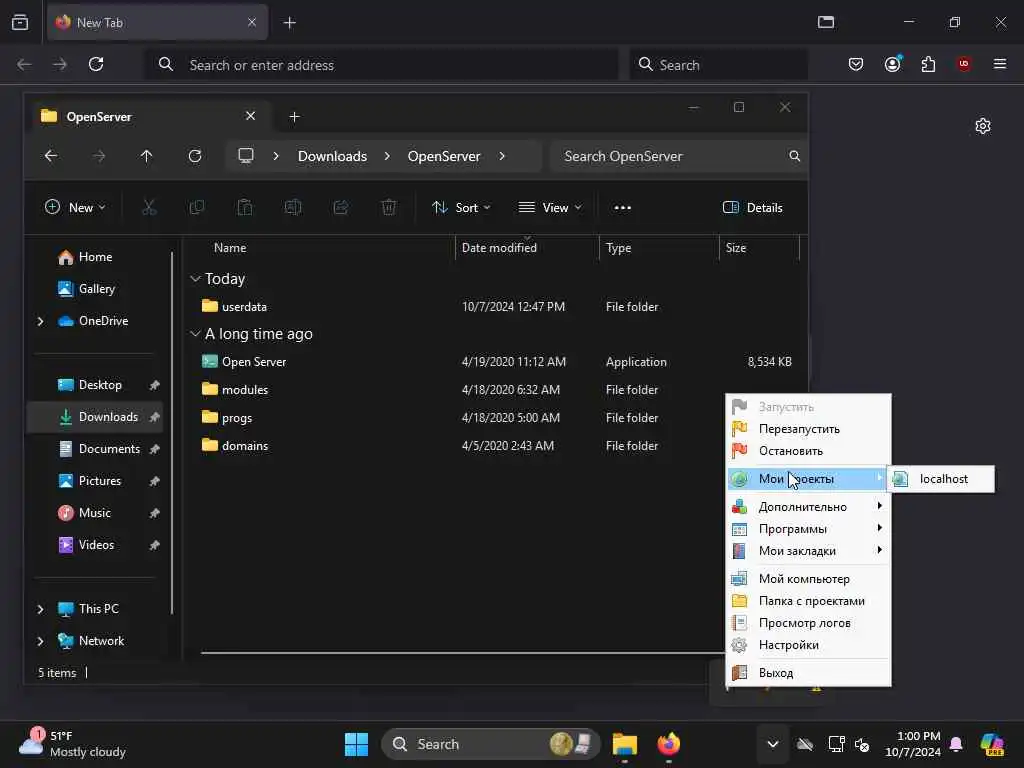Expand Network in navigation pane
The image size is (1024, 768).
tap(40, 641)
